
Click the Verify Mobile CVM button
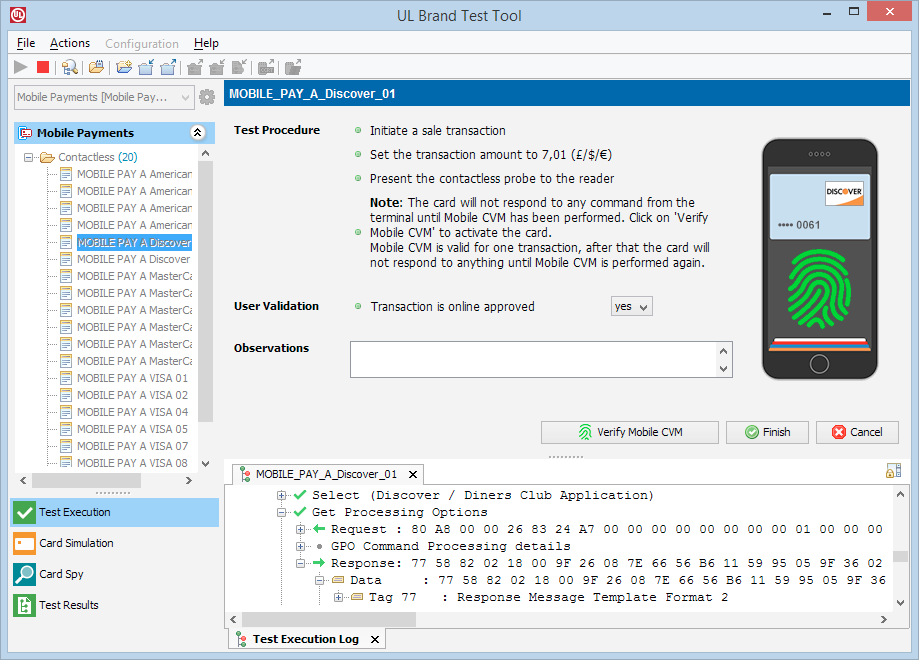point(629,433)
